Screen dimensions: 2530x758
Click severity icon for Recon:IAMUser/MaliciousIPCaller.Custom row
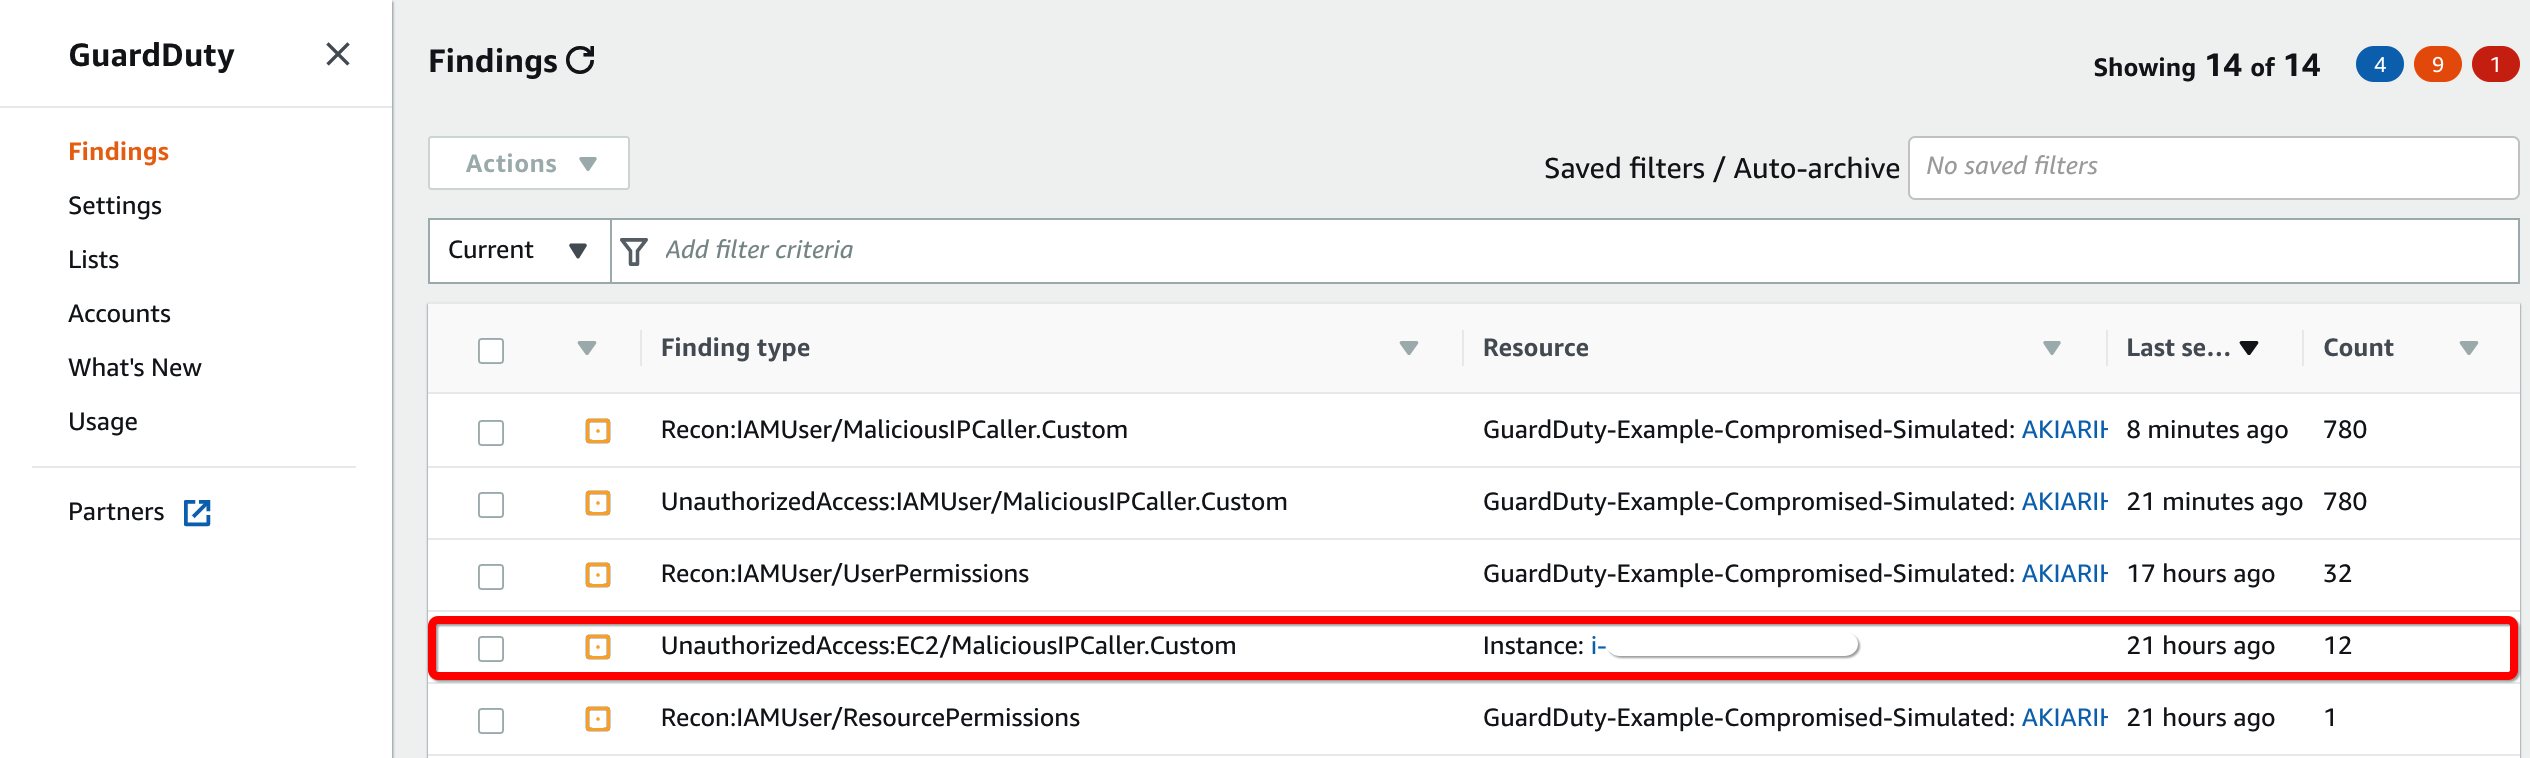click(598, 431)
